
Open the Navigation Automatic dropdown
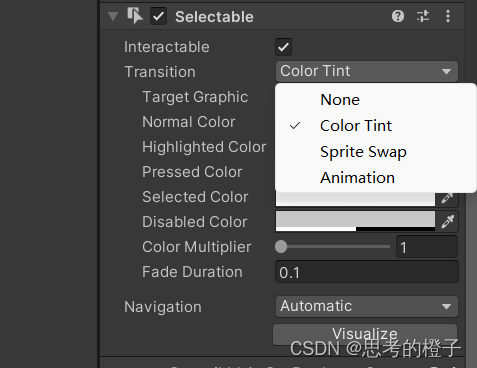367,306
